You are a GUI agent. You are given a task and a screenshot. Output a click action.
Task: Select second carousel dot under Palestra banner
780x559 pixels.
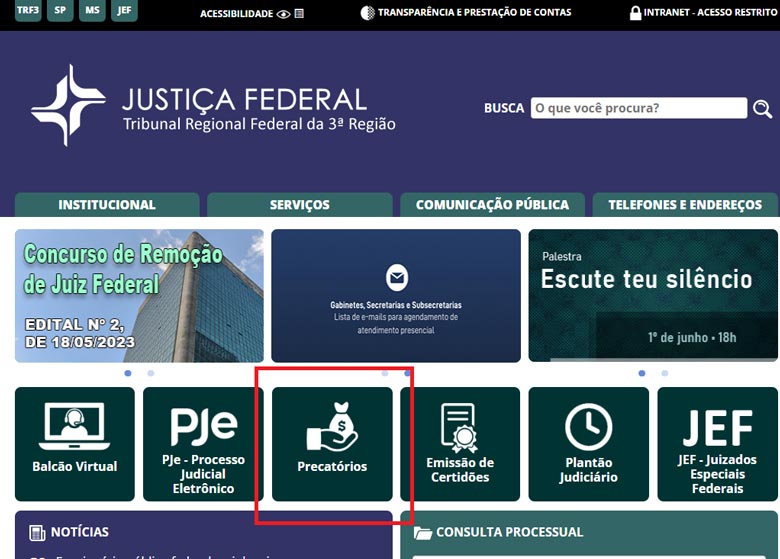pyautogui.click(x=665, y=373)
